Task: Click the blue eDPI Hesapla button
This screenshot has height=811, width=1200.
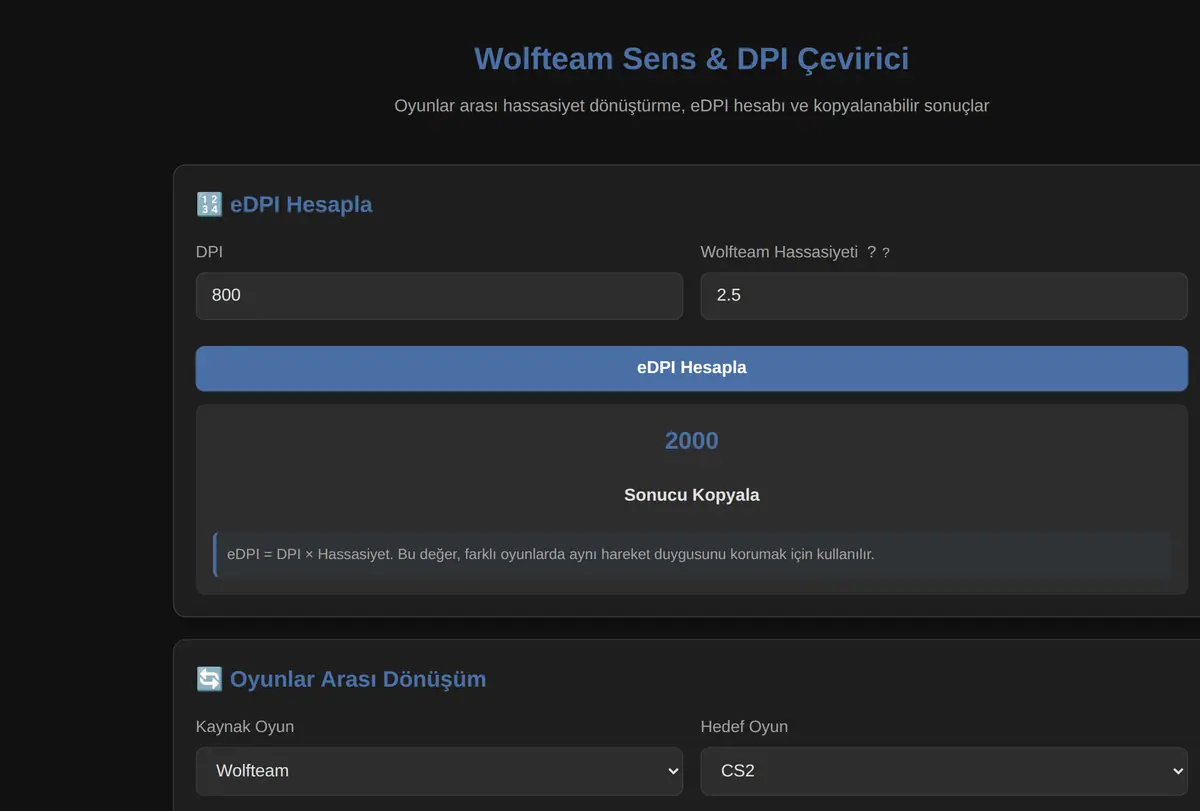Action: [x=691, y=368]
